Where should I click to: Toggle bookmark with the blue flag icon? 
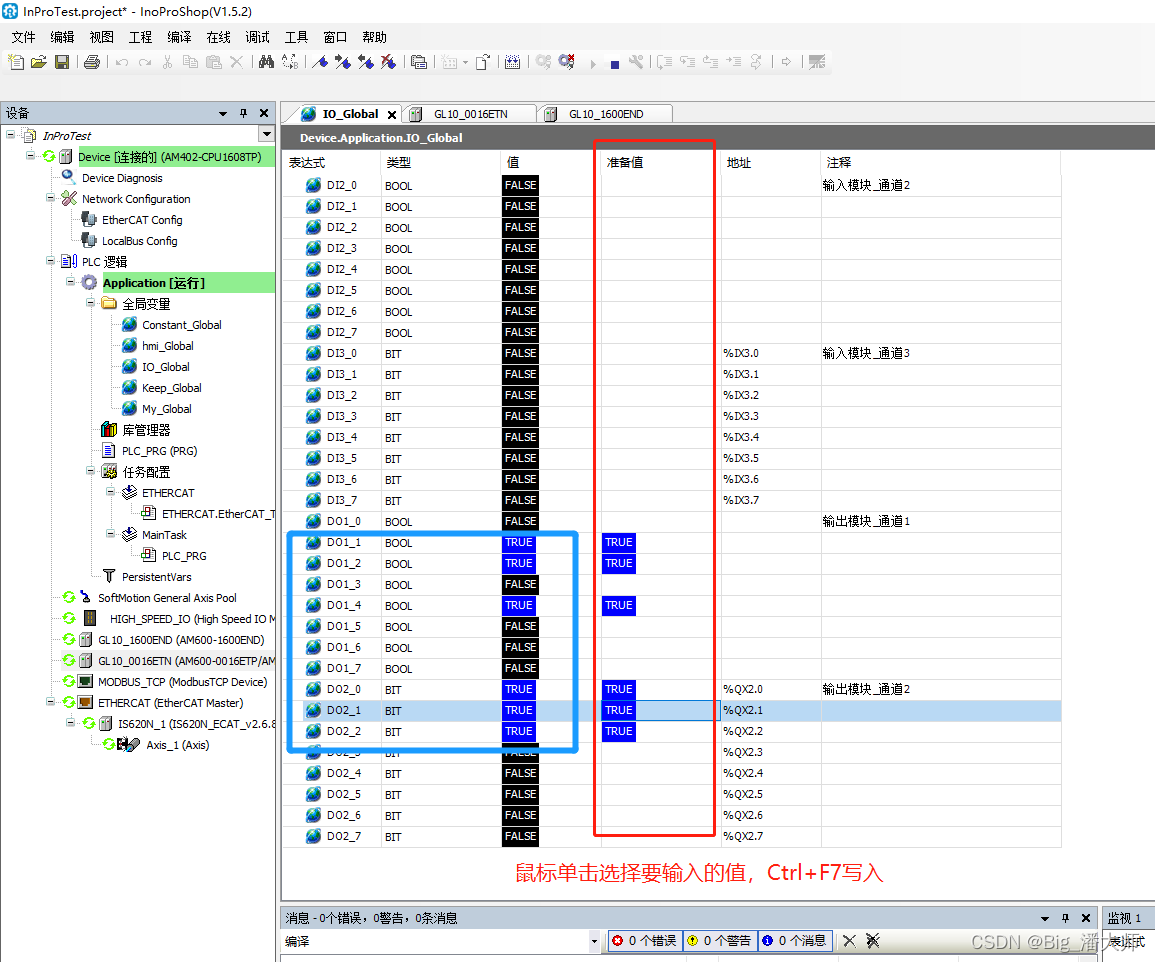[320, 62]
